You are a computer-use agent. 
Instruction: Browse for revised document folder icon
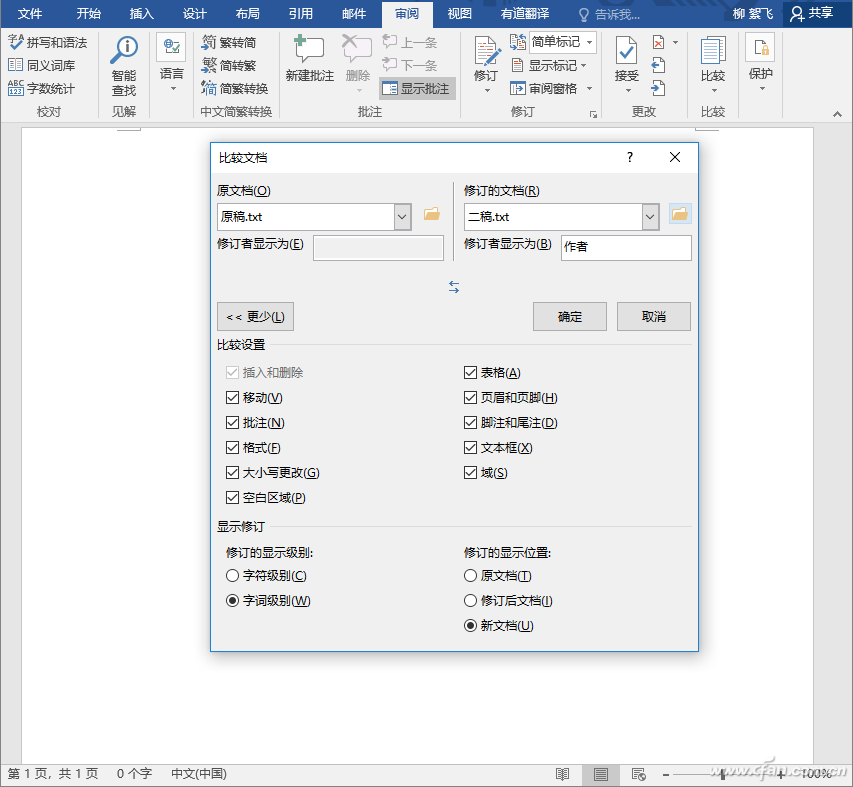pos(680,214)
